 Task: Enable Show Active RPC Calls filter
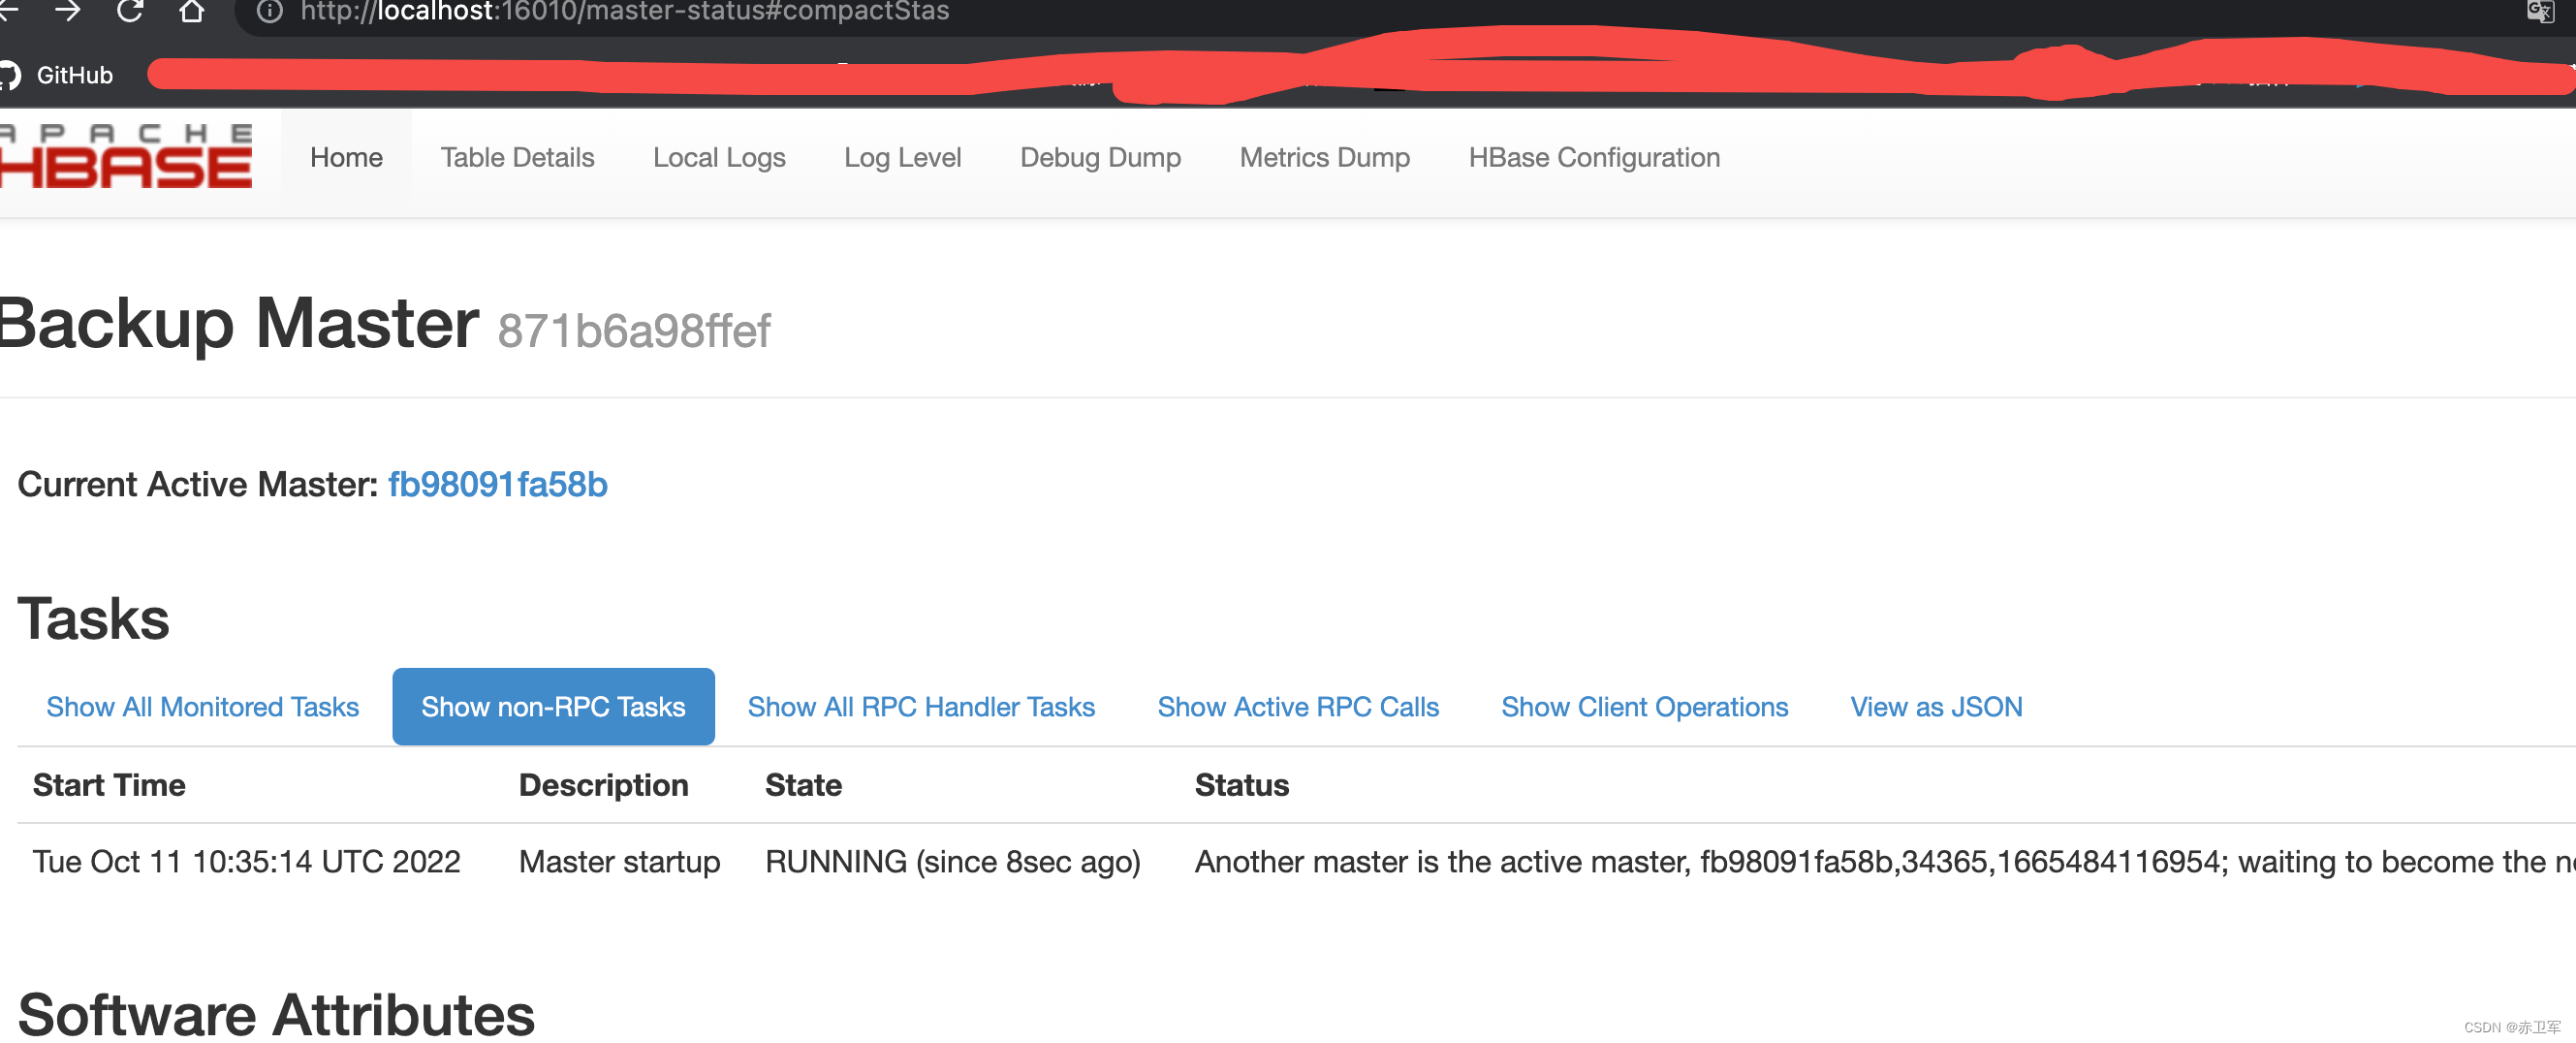(1298, 706)
